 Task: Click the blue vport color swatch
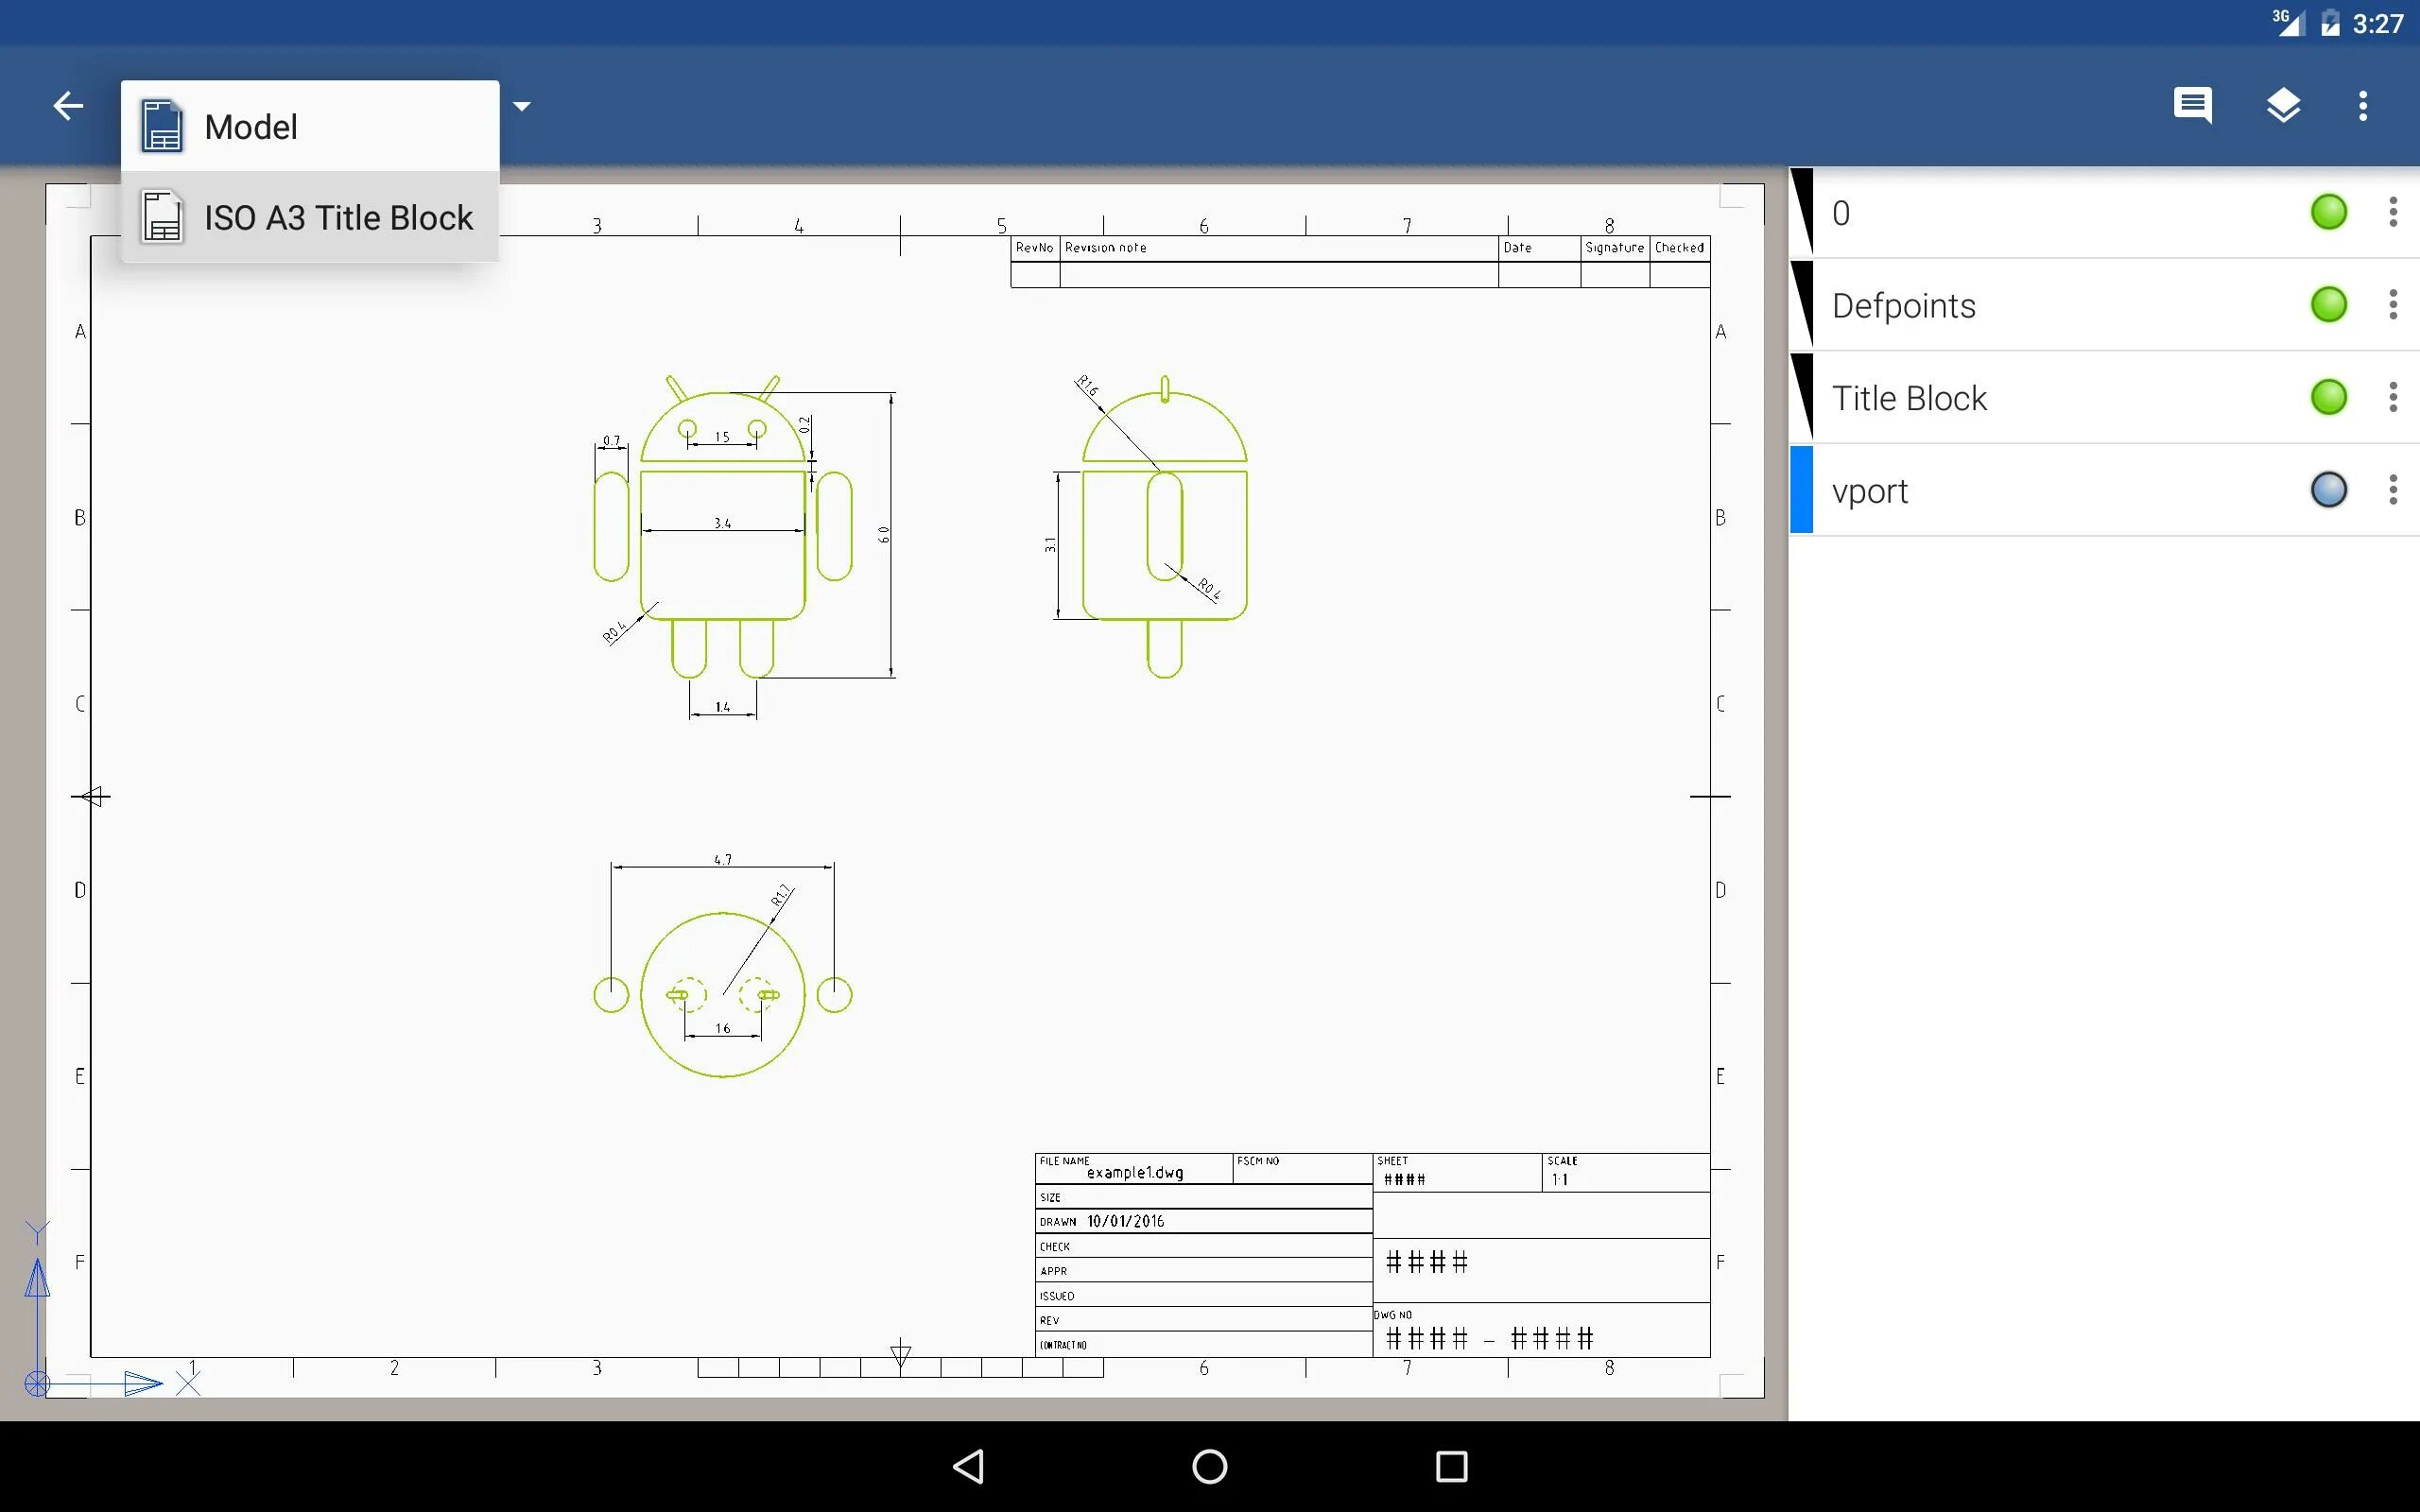tap(1801, 490)
